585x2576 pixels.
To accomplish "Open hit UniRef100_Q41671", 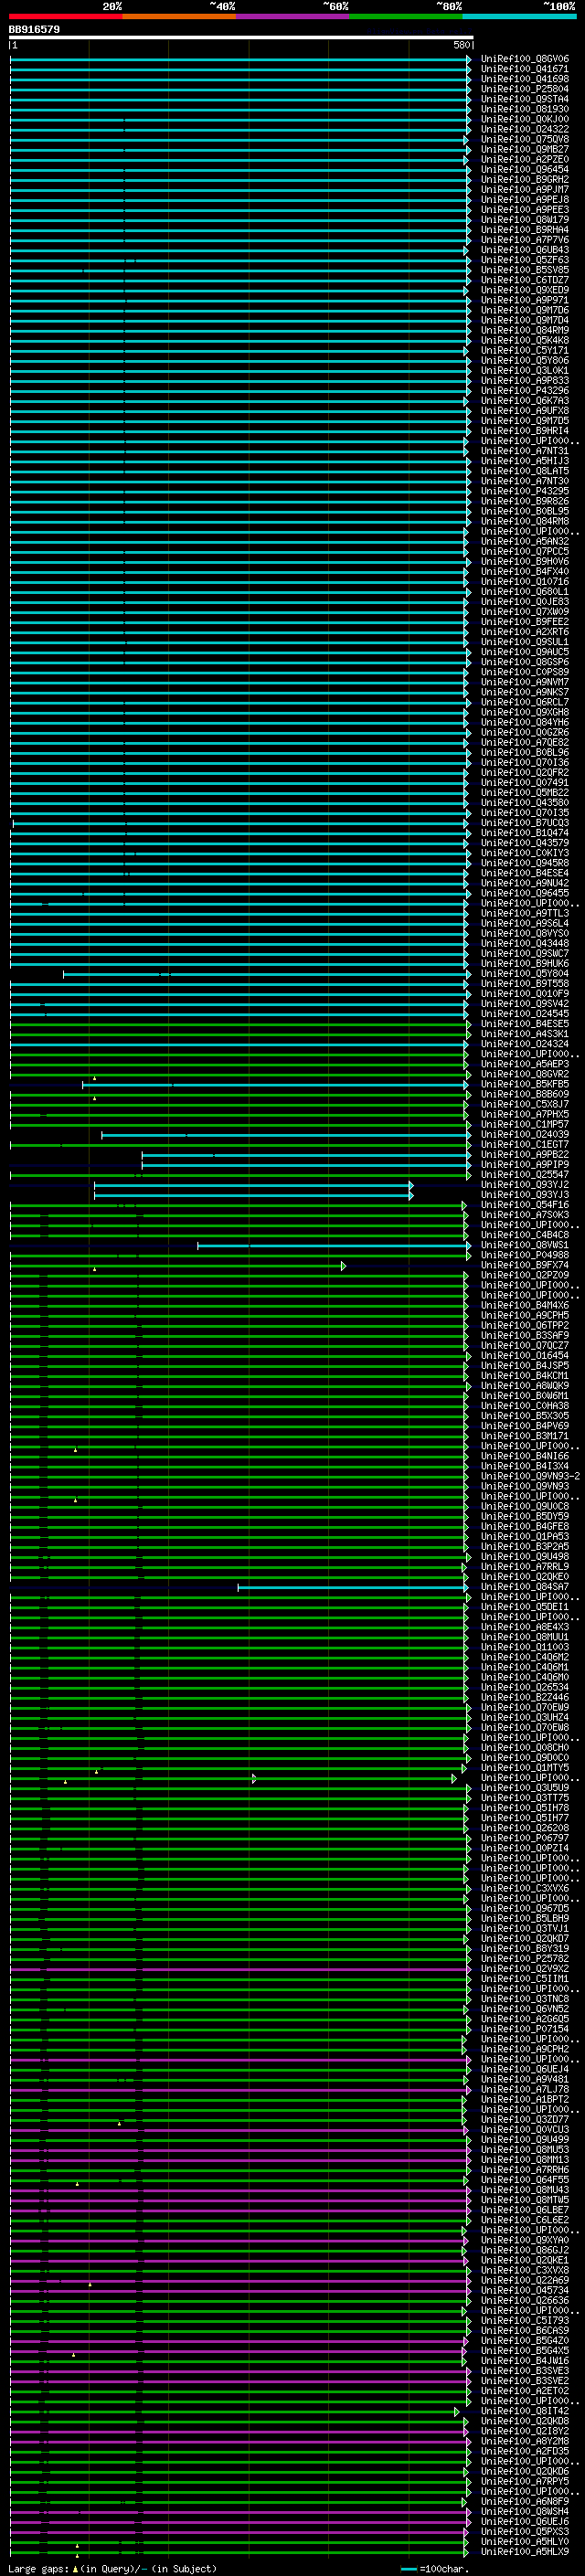I will 524,69.
